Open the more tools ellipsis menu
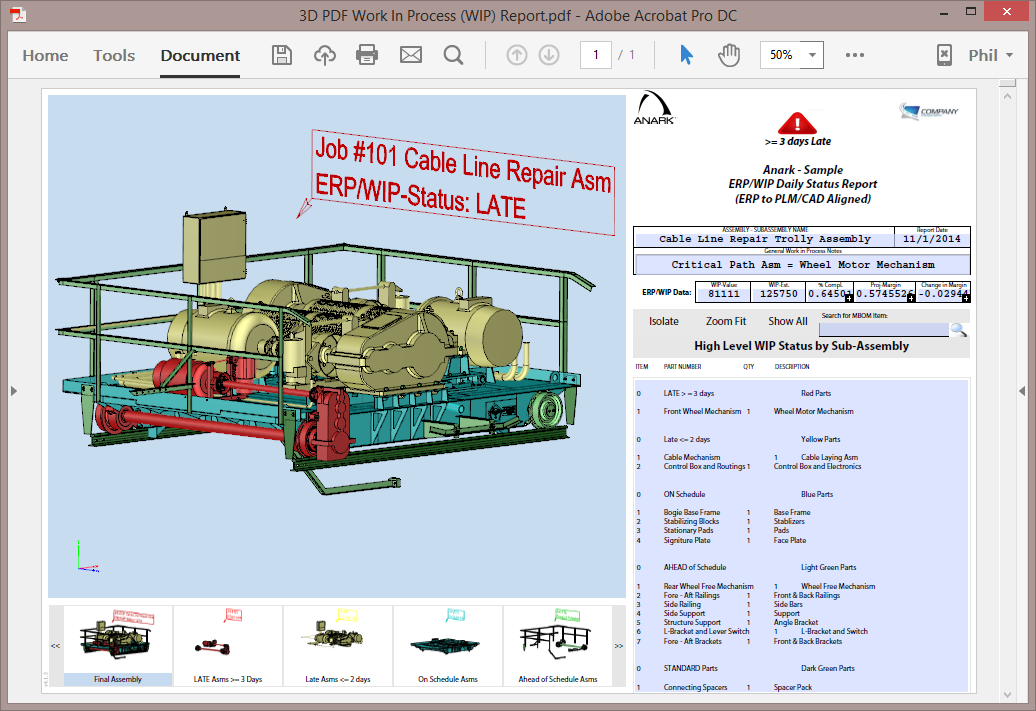The image size is (1036, 711). tap(854, 55)
